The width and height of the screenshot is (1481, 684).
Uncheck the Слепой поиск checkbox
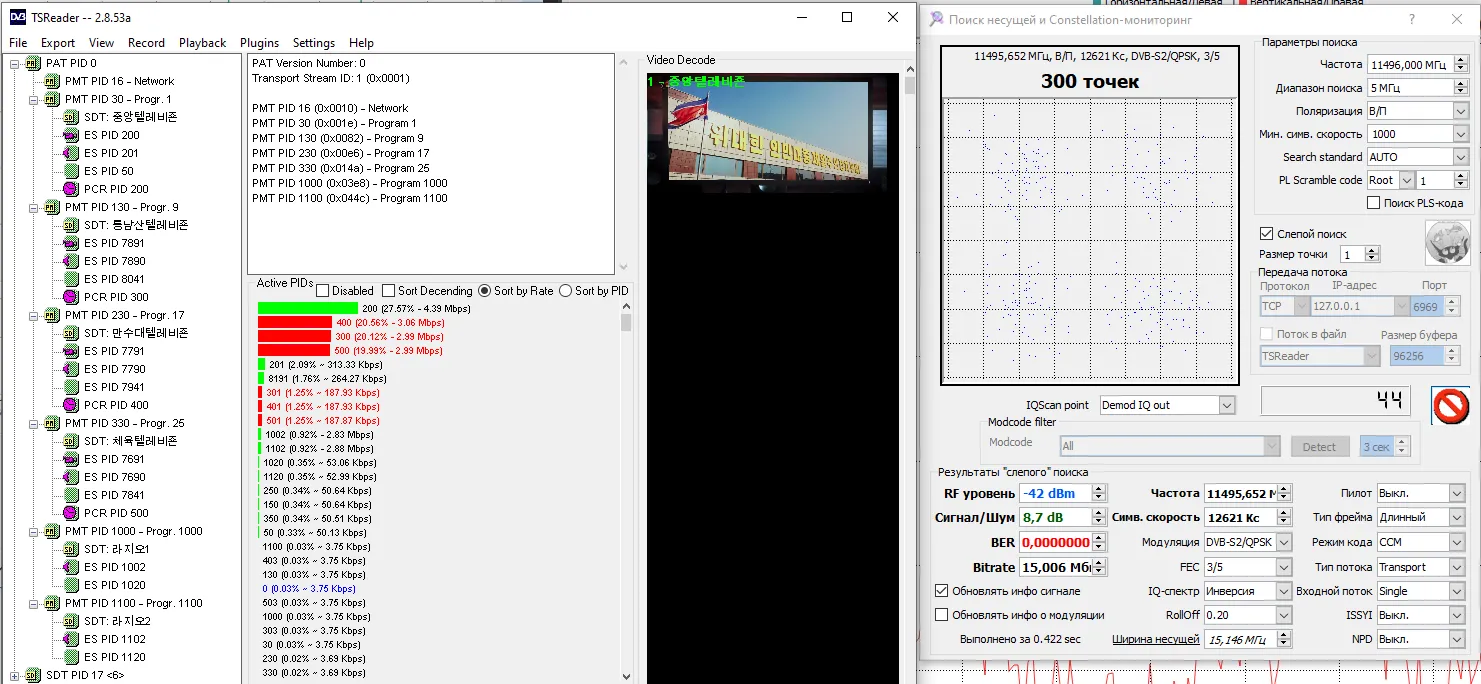[x=1266, y=234]
